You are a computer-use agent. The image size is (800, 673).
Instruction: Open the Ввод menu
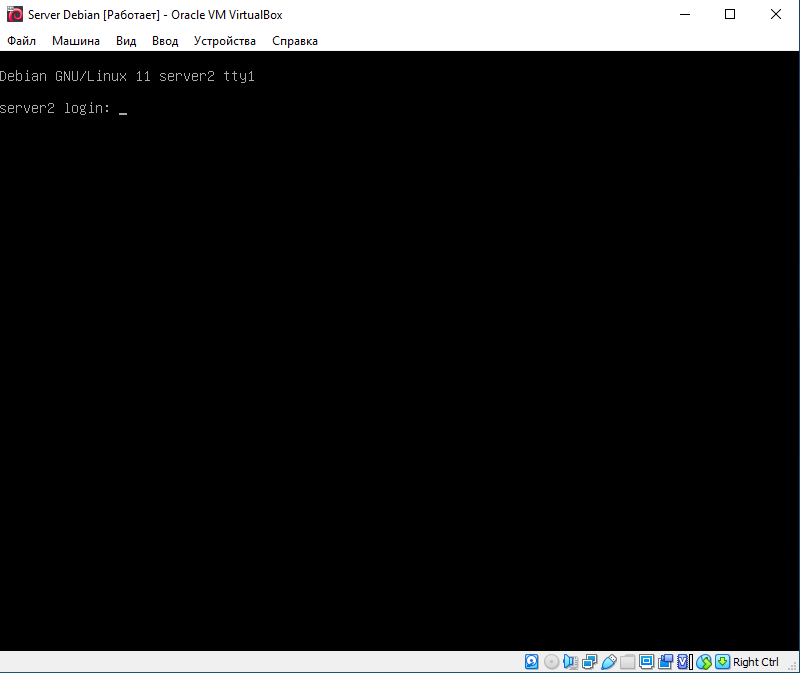point(165,41)
